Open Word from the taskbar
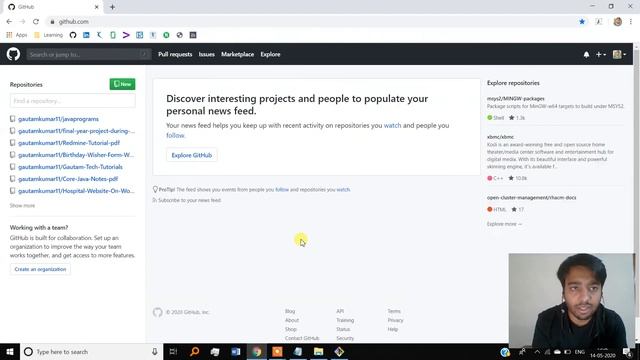640x360 pixels. [236, 351]
